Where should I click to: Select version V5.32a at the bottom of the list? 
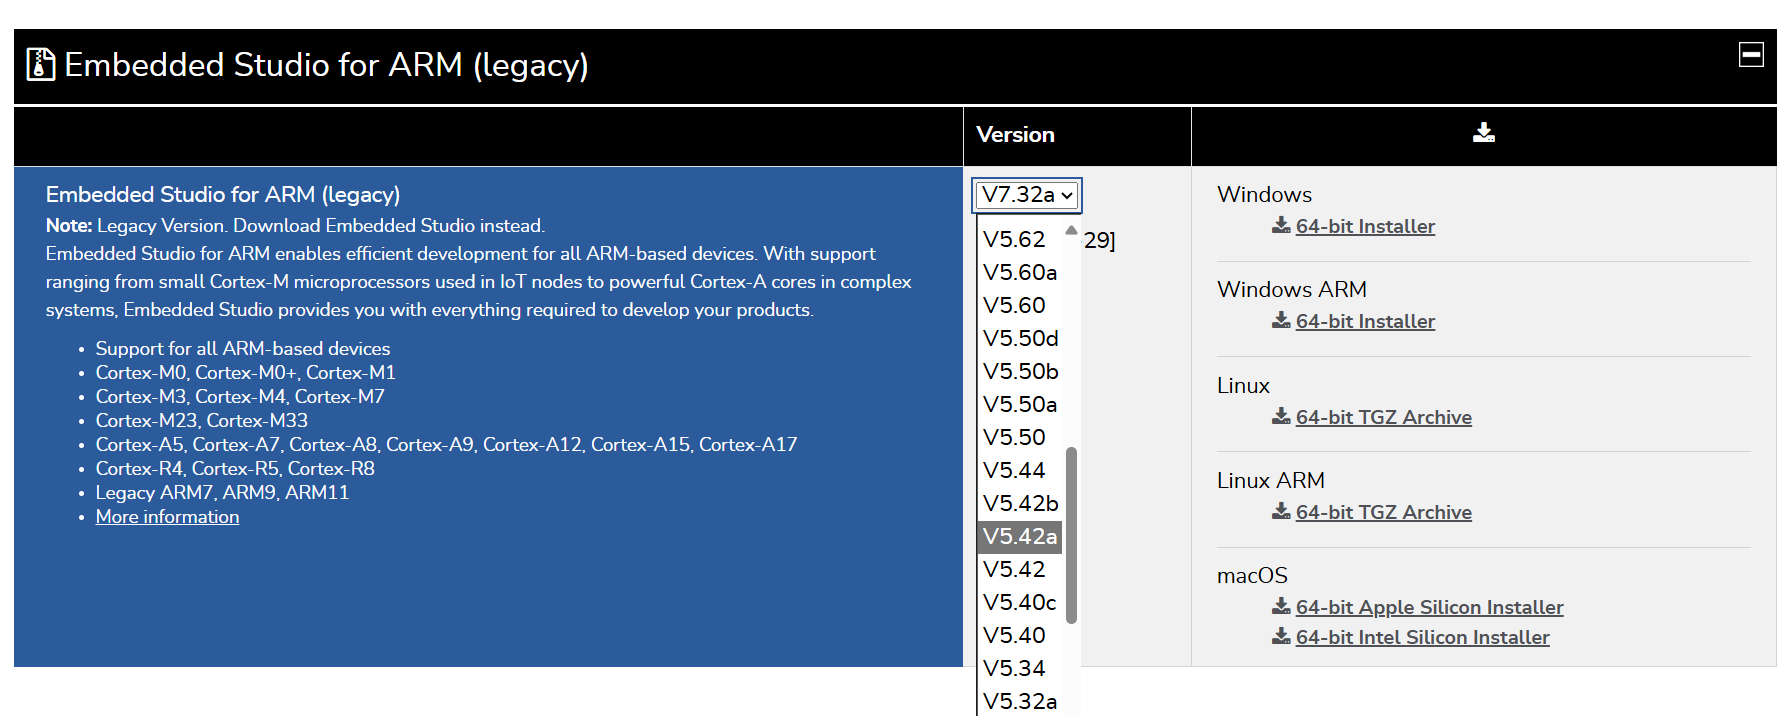click(x=1020, y=701)
